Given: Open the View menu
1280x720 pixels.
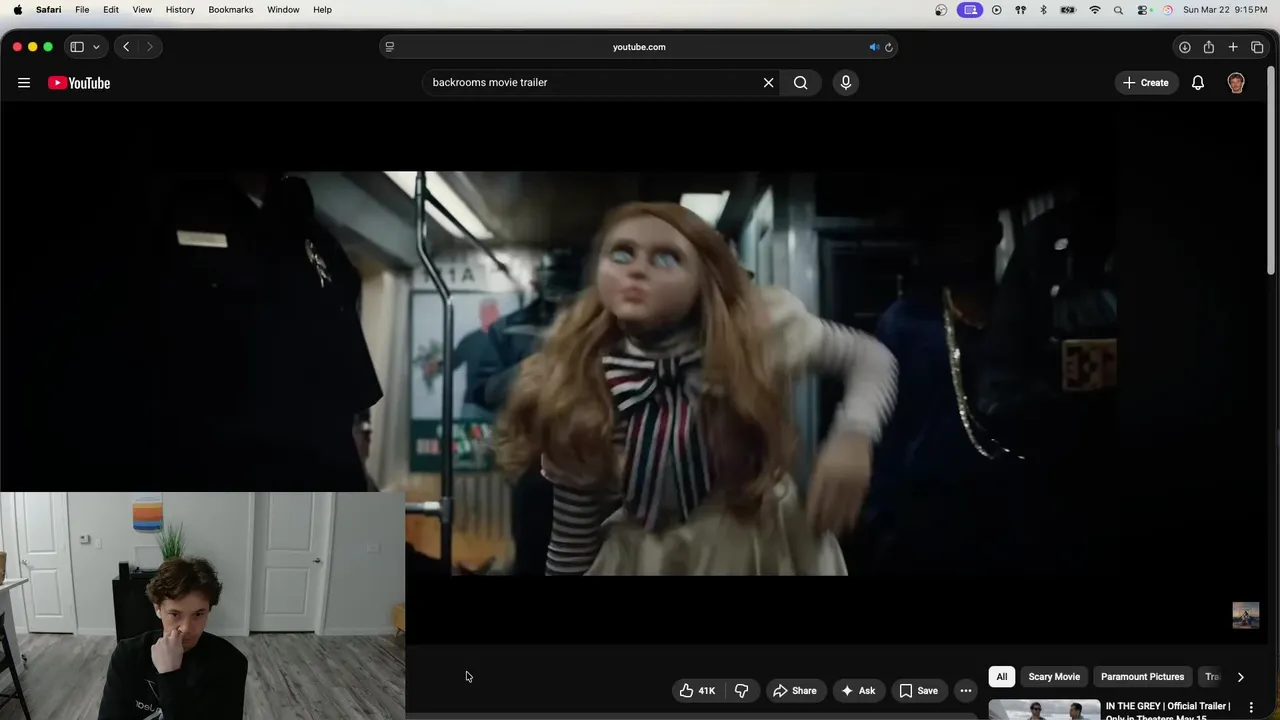Looking at the screenshot, I should pos(142,10).
